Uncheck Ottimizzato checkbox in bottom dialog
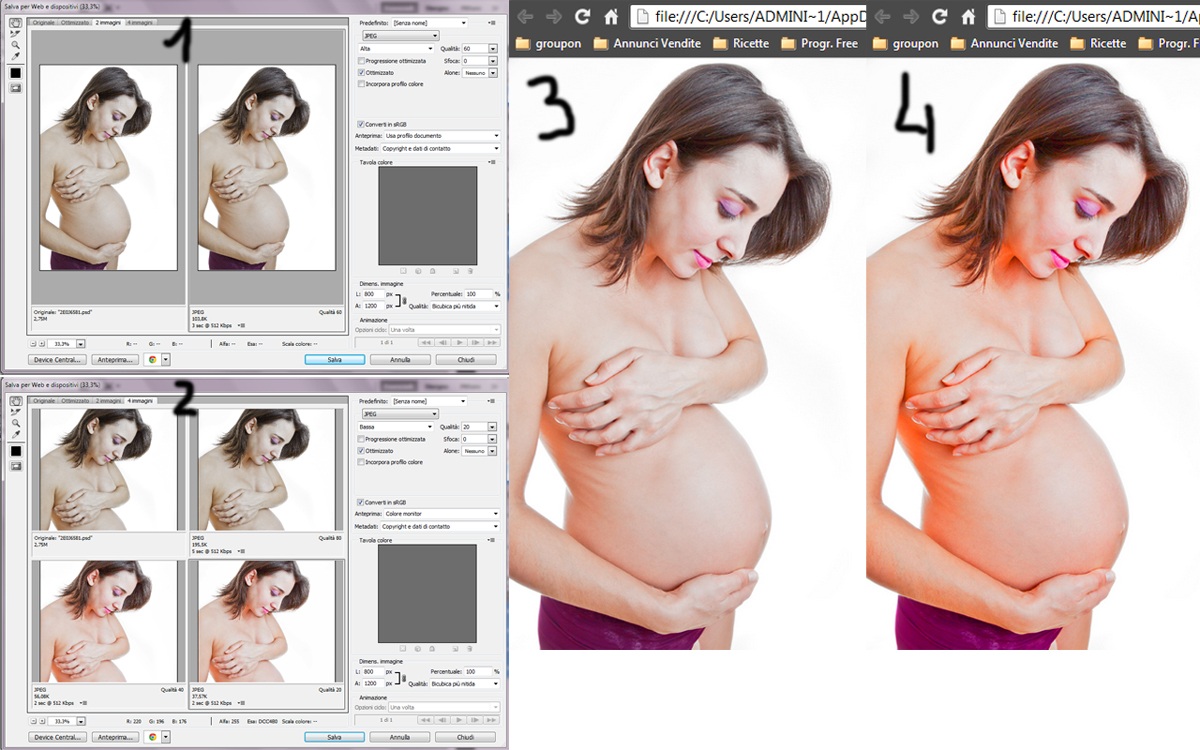This screenshot has height=750, width=1200. pos(361,451)
